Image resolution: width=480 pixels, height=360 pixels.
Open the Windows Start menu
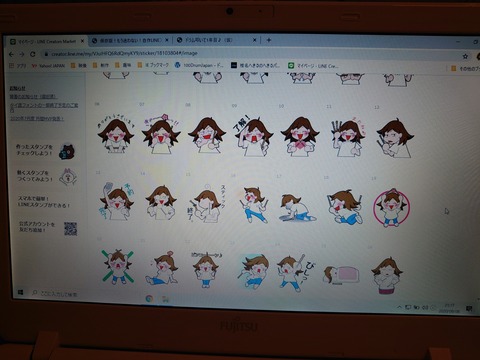coord(20,292)
